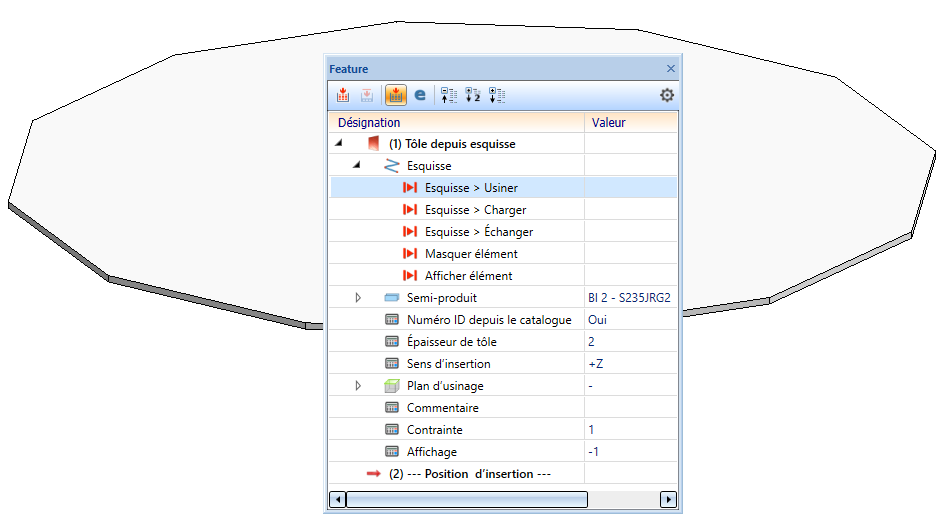The width and height of the screenshot is (942, 515).
Task: Collapse the Esquisse tree node
Action: point(357,166)
